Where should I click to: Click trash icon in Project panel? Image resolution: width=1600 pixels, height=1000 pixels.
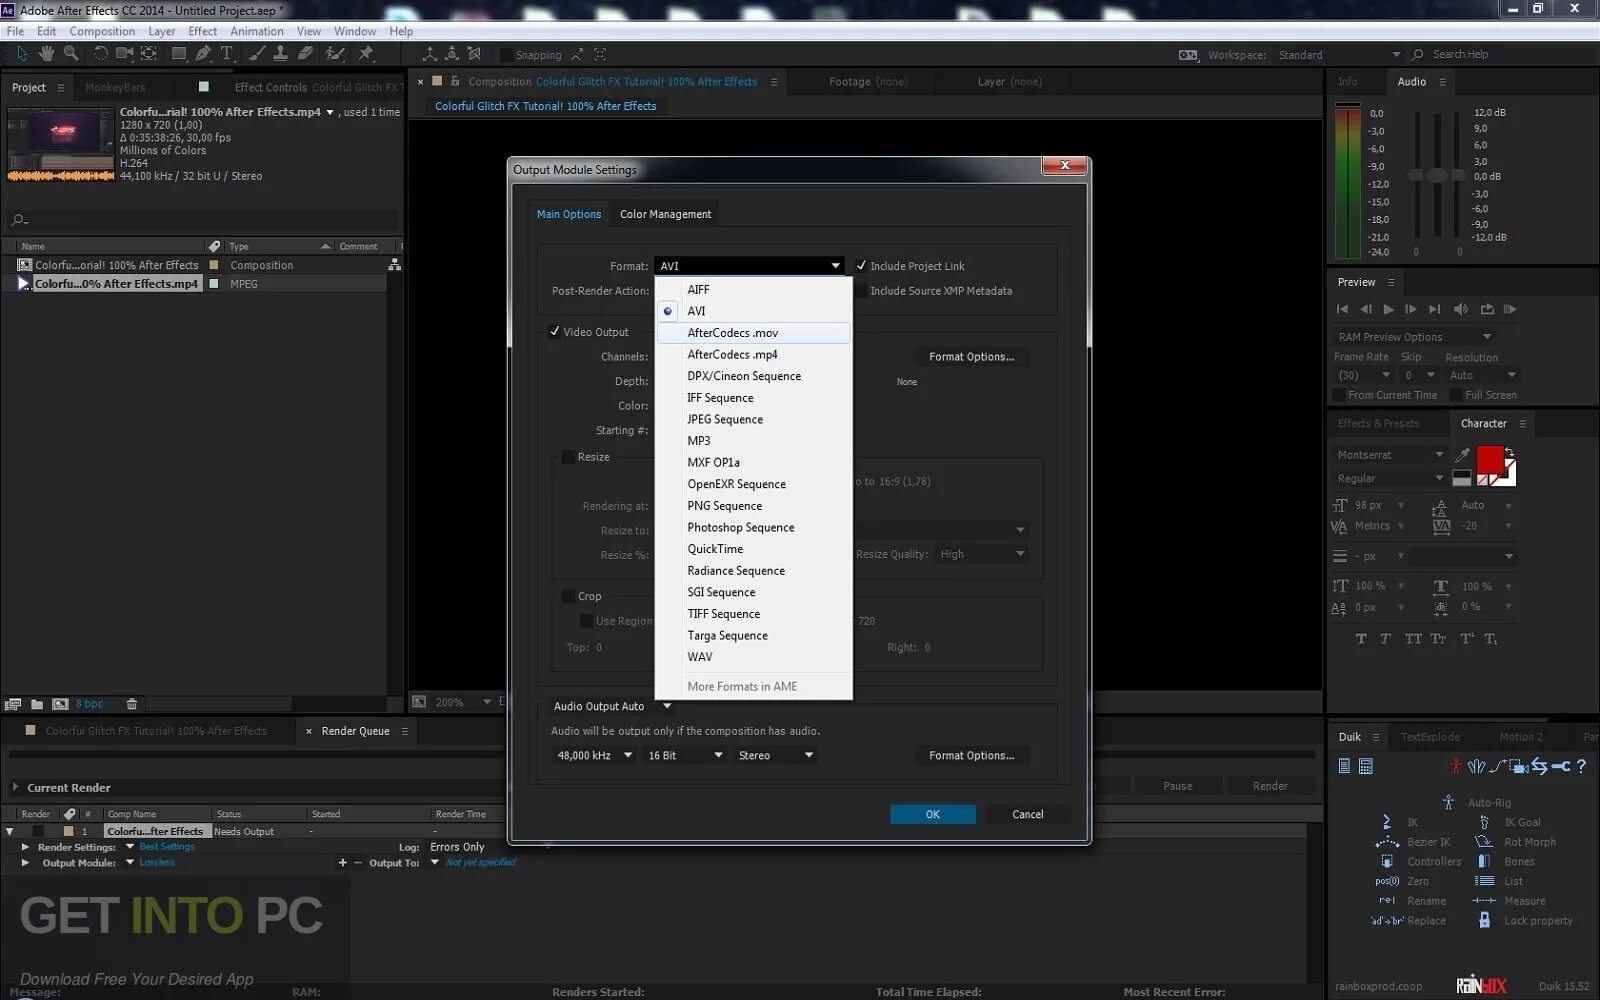(131, 704)
